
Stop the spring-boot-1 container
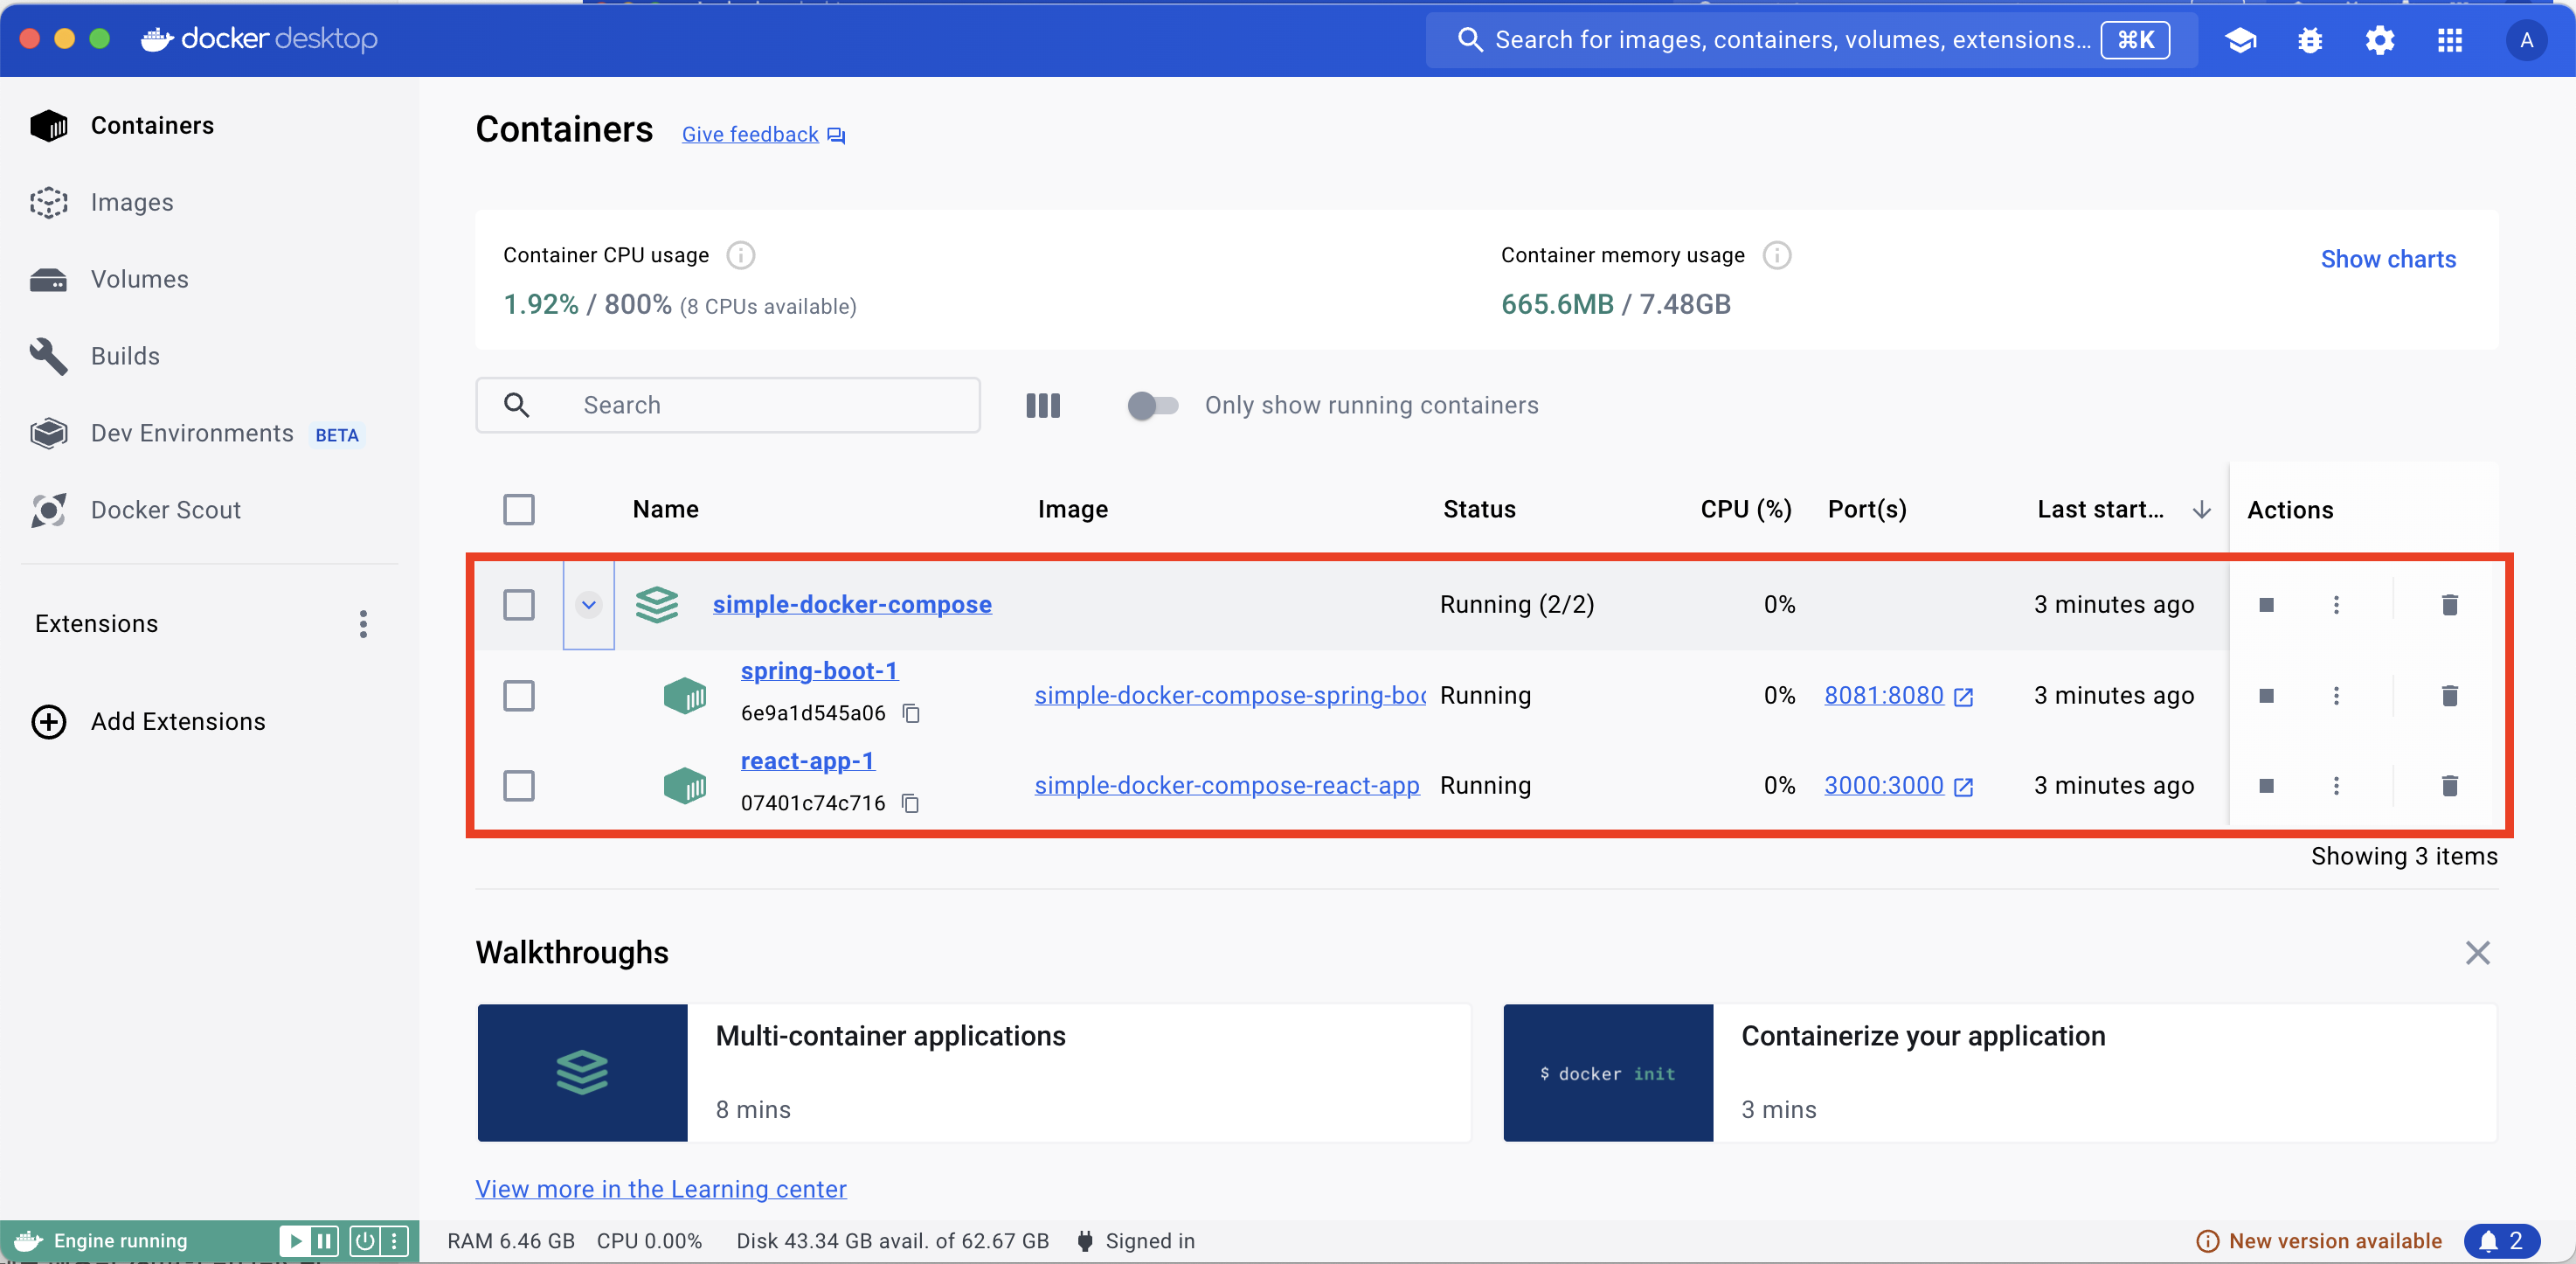point(2266,696)
